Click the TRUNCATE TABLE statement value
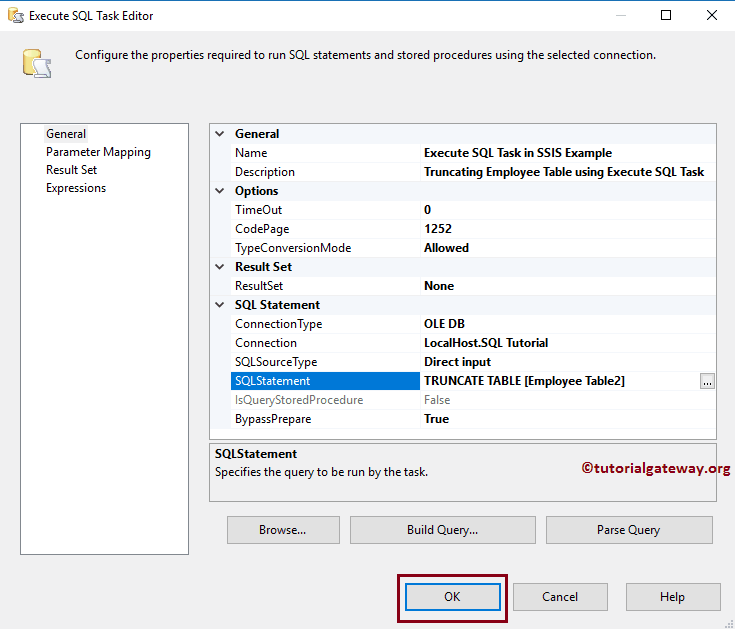 pos(560,381)
